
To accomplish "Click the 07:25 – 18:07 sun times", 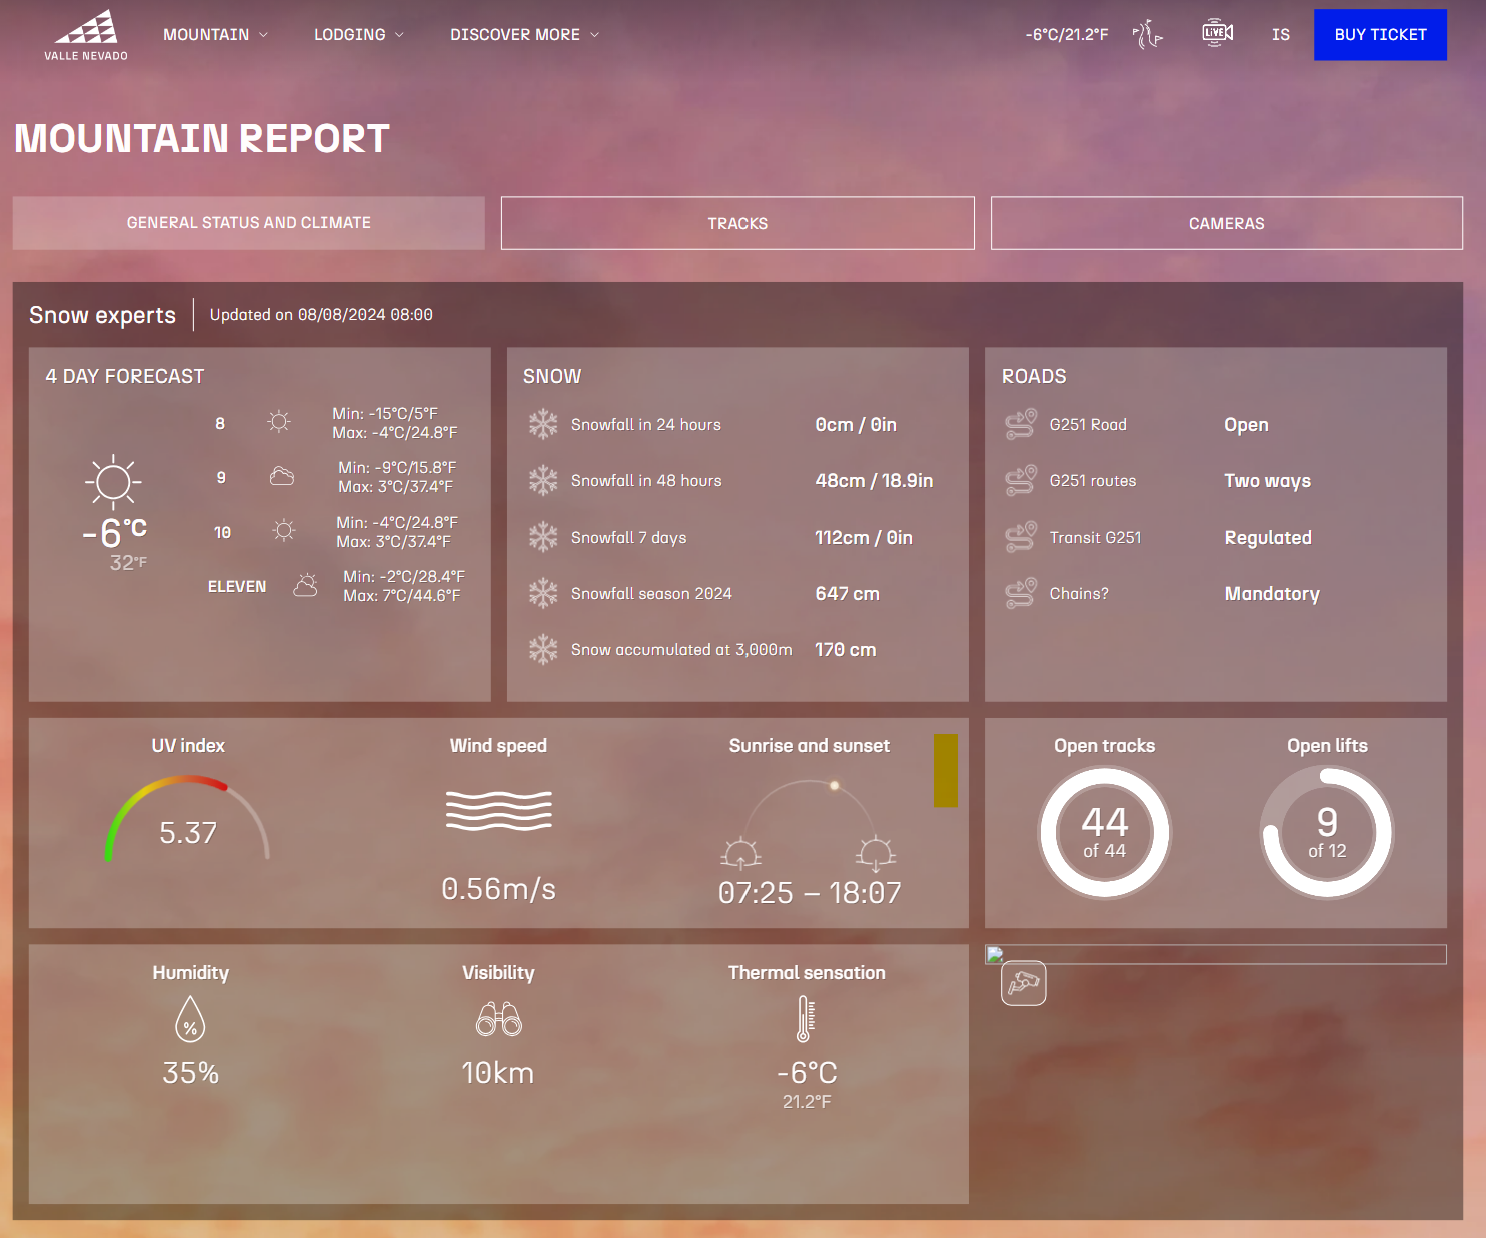I will click(809, 893).
